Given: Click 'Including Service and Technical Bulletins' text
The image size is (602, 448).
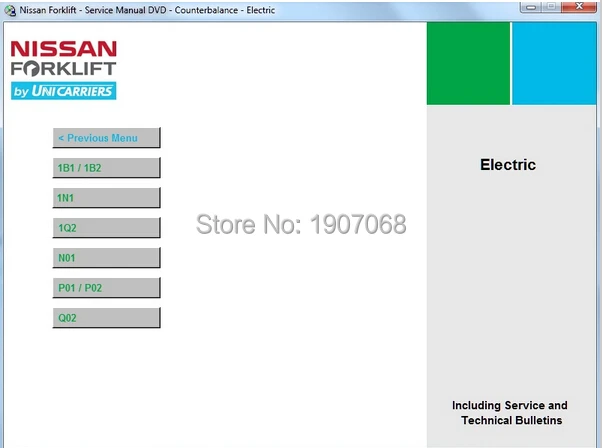Looking at the screenshot, I should coord(510,413).
